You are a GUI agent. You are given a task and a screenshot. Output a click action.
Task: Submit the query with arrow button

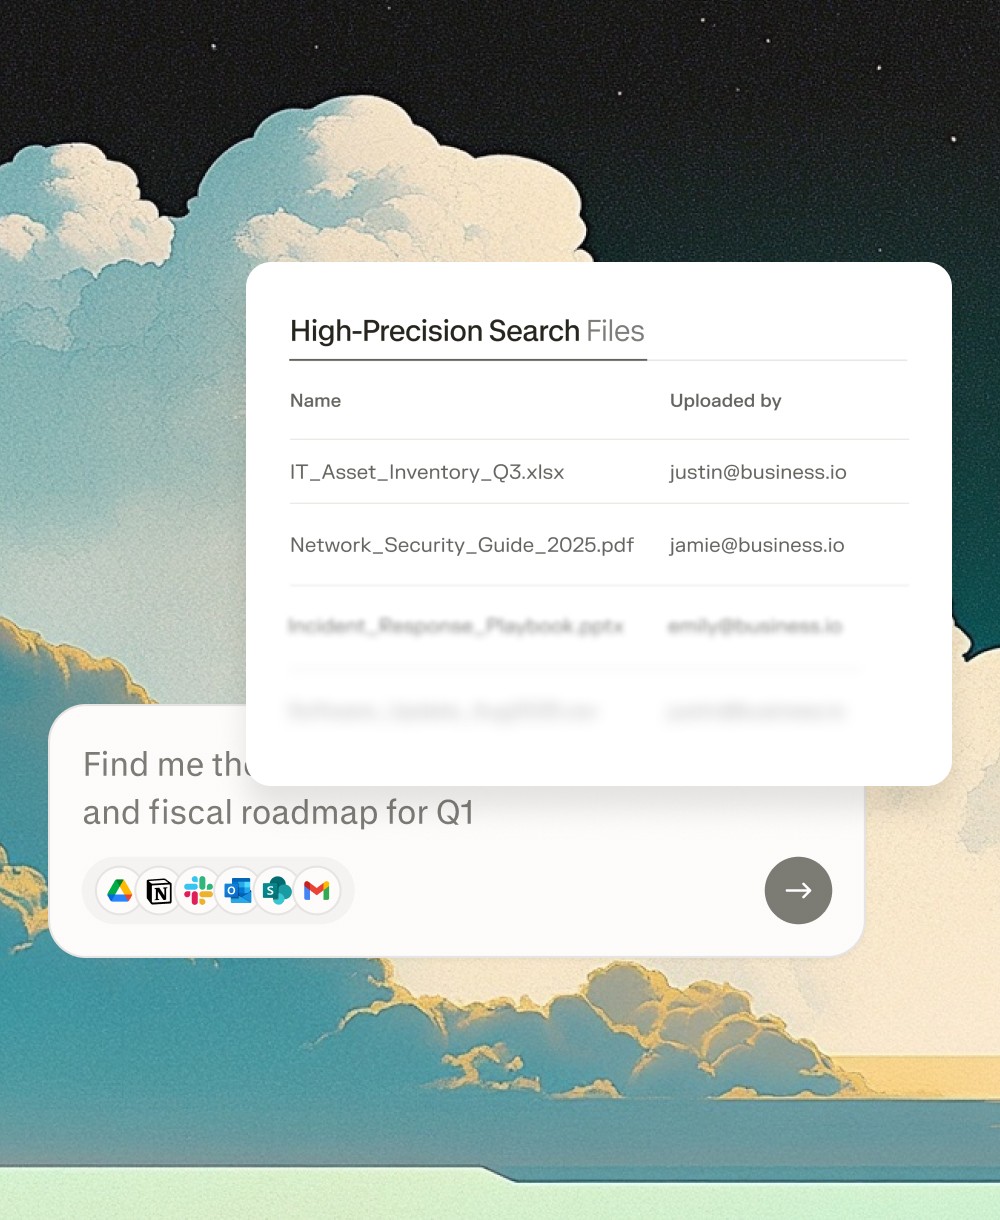pos(798,890)
